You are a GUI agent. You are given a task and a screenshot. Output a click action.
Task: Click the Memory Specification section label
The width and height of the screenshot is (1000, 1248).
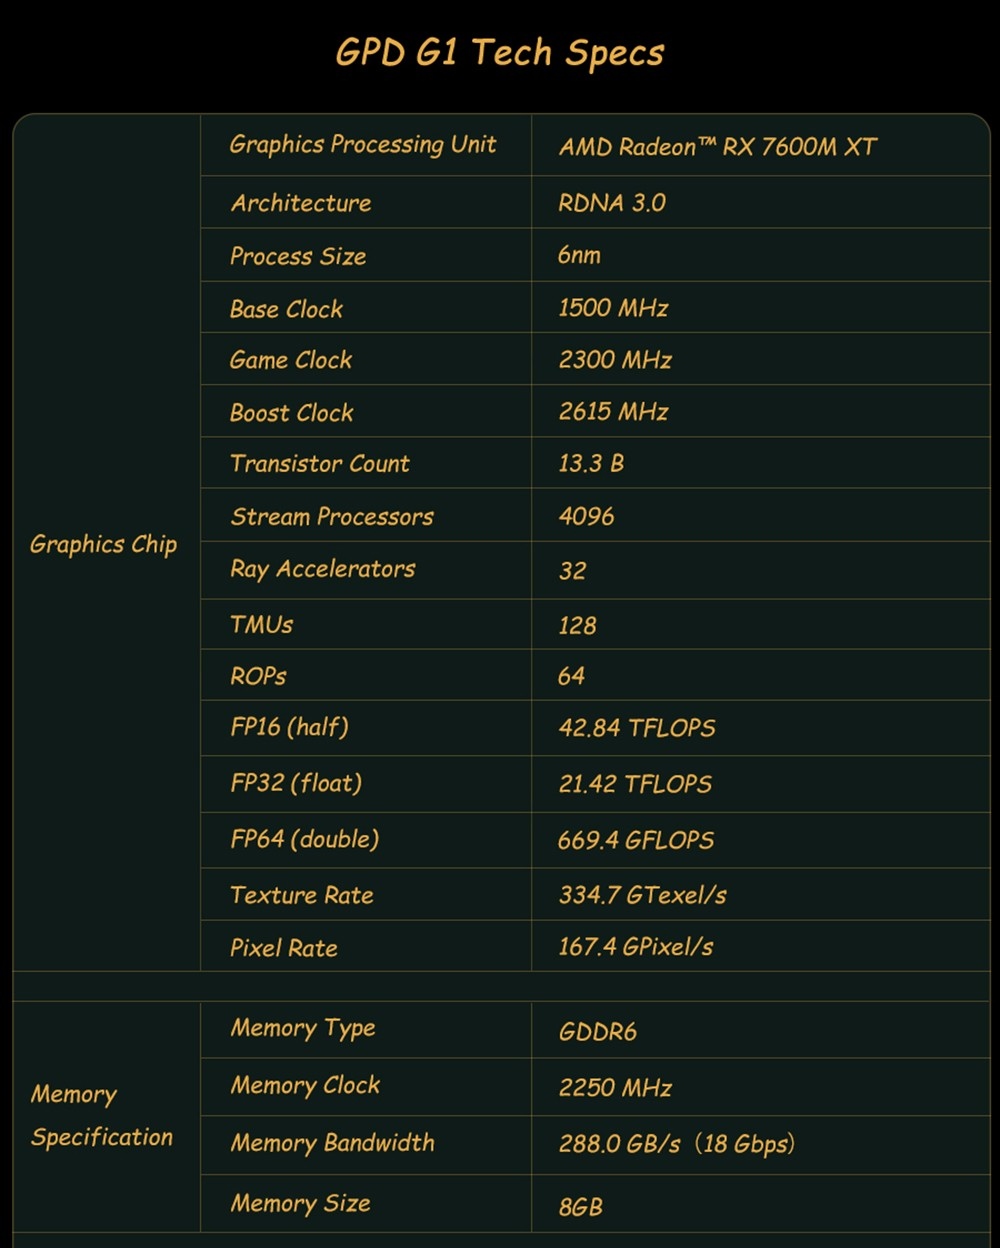101,1116
